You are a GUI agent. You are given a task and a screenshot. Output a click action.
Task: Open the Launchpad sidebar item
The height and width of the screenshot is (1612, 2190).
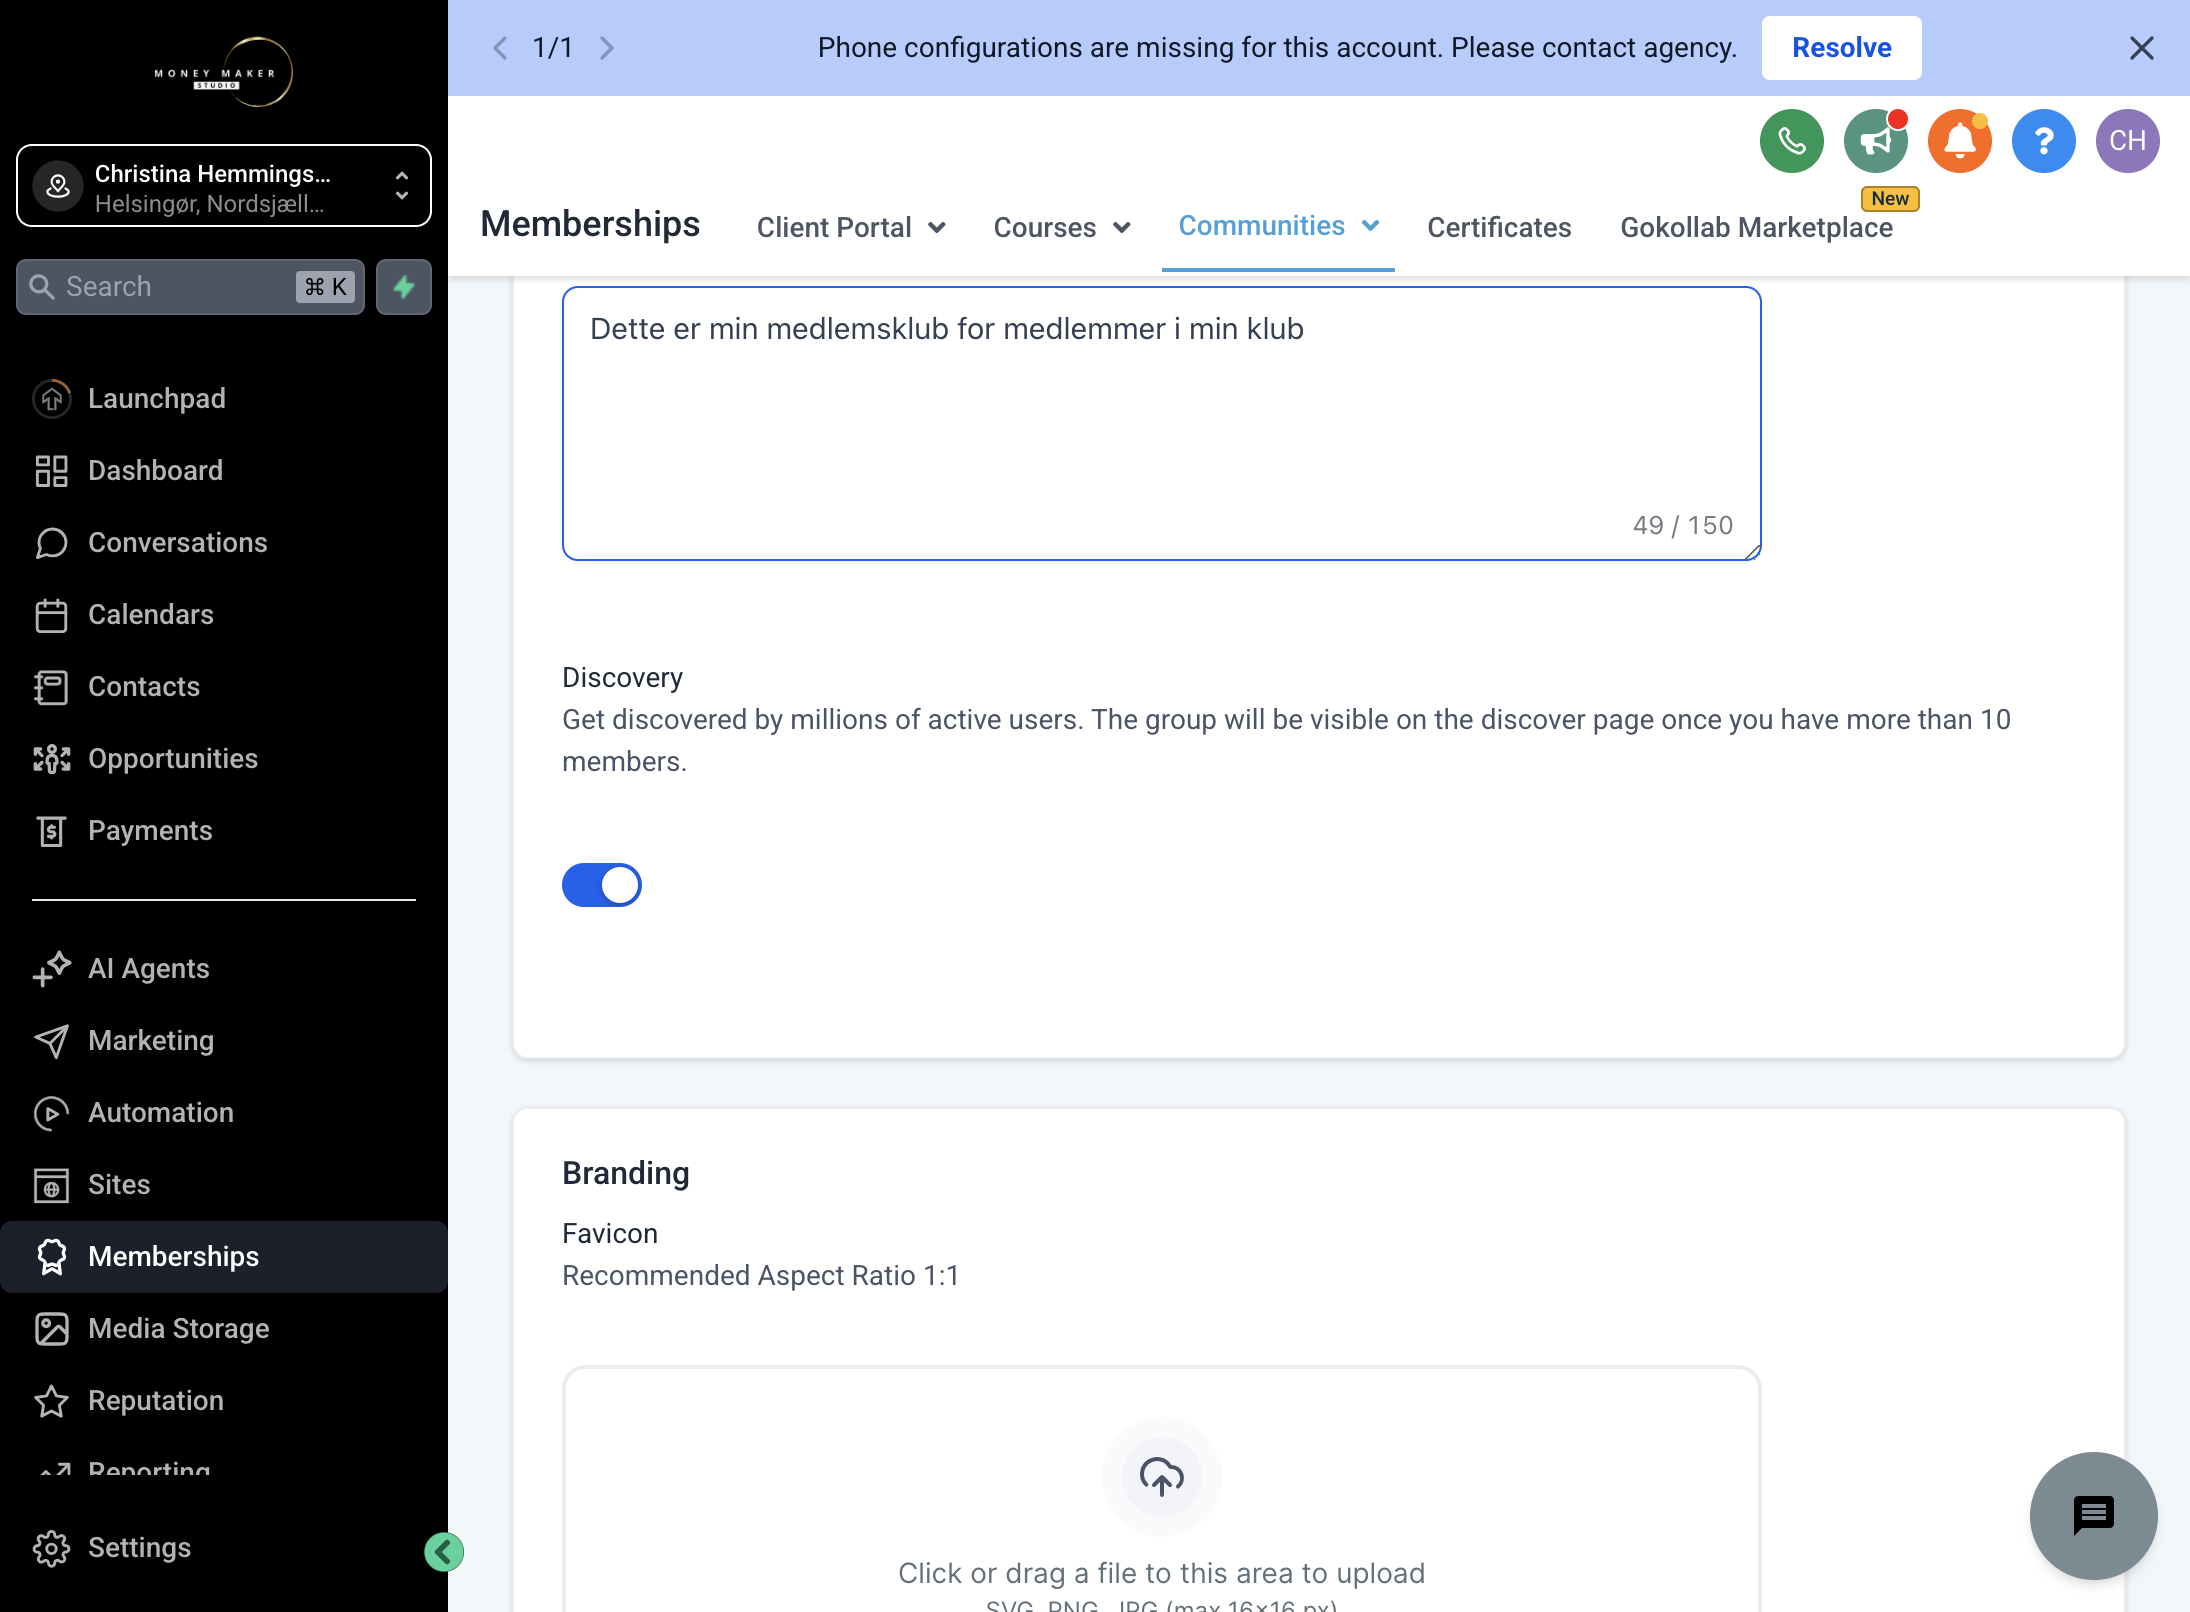[x=224, y=398]
